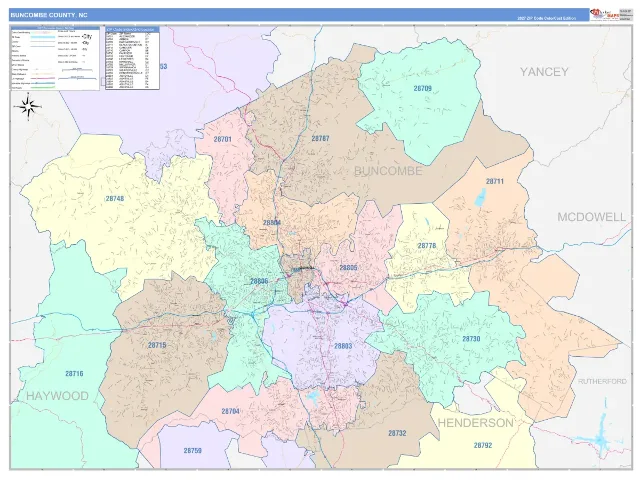The image size is (640, 480).
Task: Click the map legend box
Action: [55, 58]
